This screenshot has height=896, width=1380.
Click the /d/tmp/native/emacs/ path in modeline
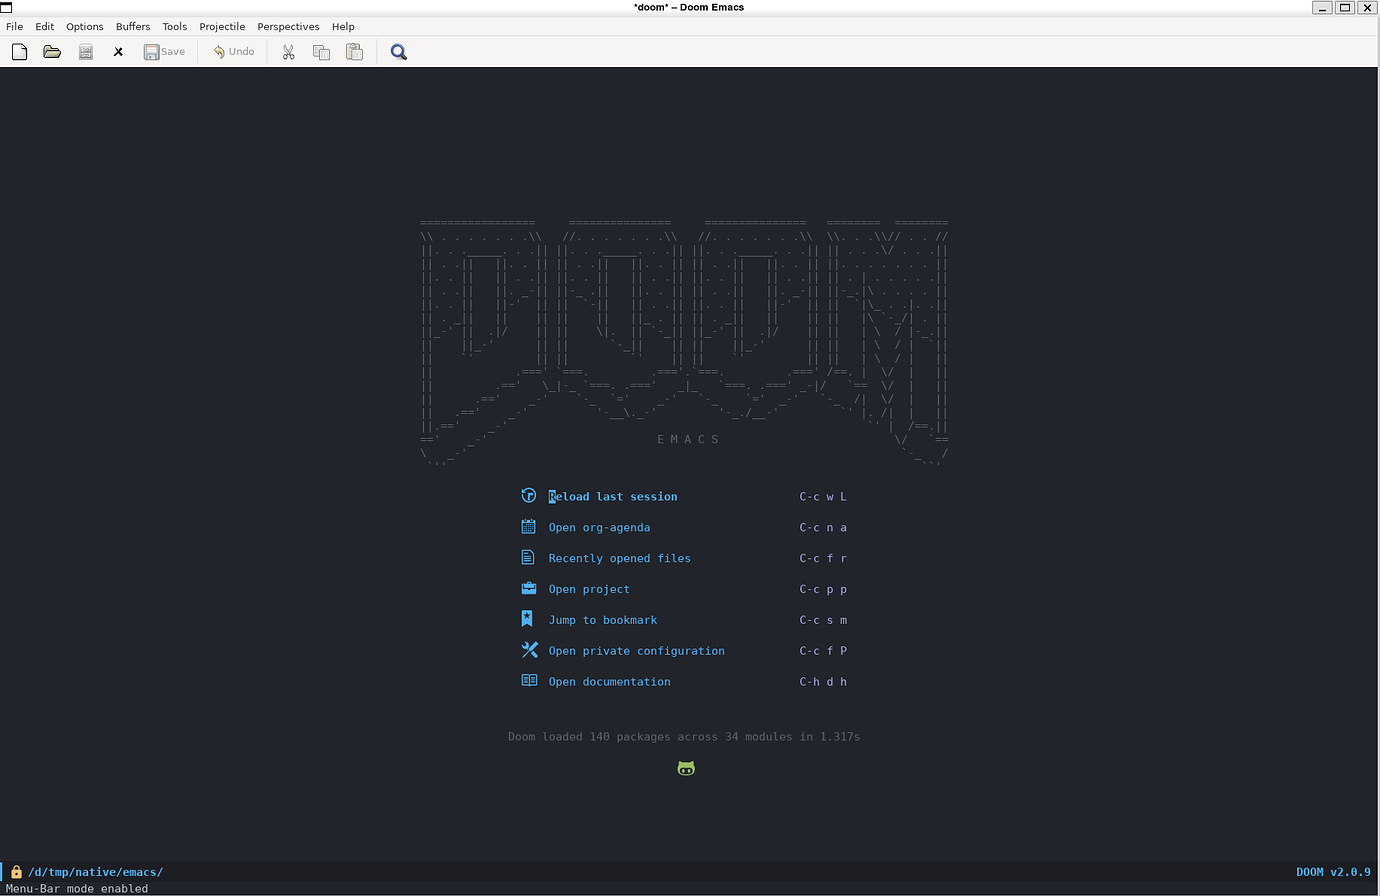[x=95, y=872]
